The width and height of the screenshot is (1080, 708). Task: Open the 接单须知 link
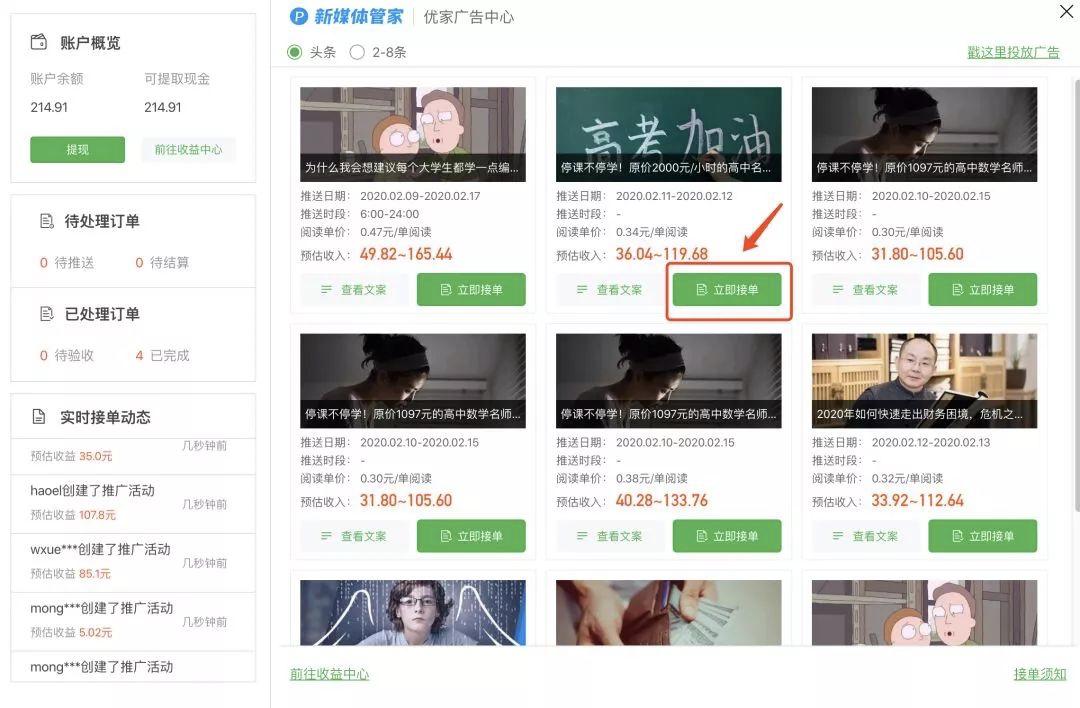[1037, 674]
